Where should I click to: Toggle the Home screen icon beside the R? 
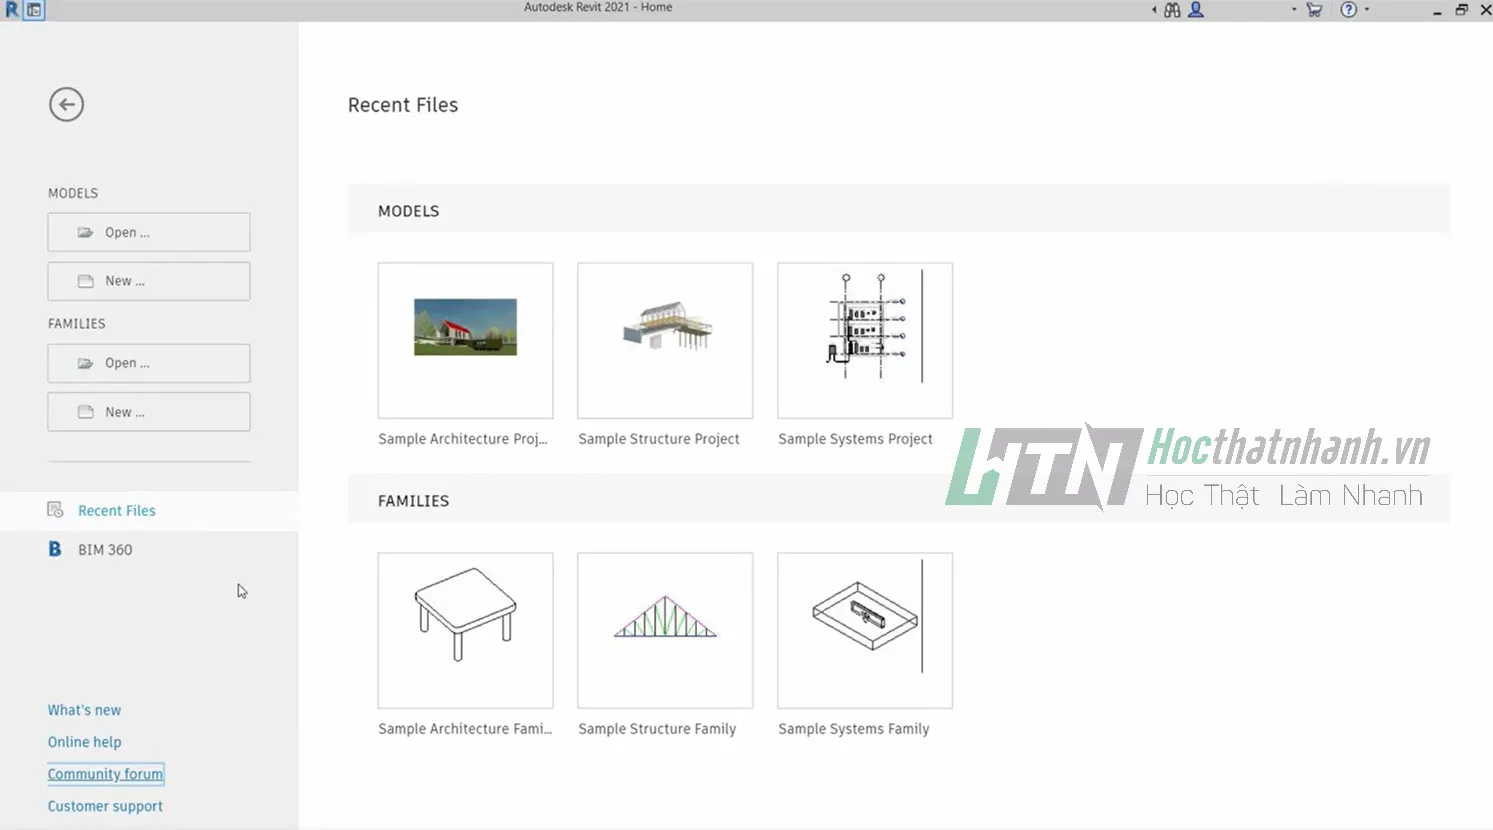33,9
